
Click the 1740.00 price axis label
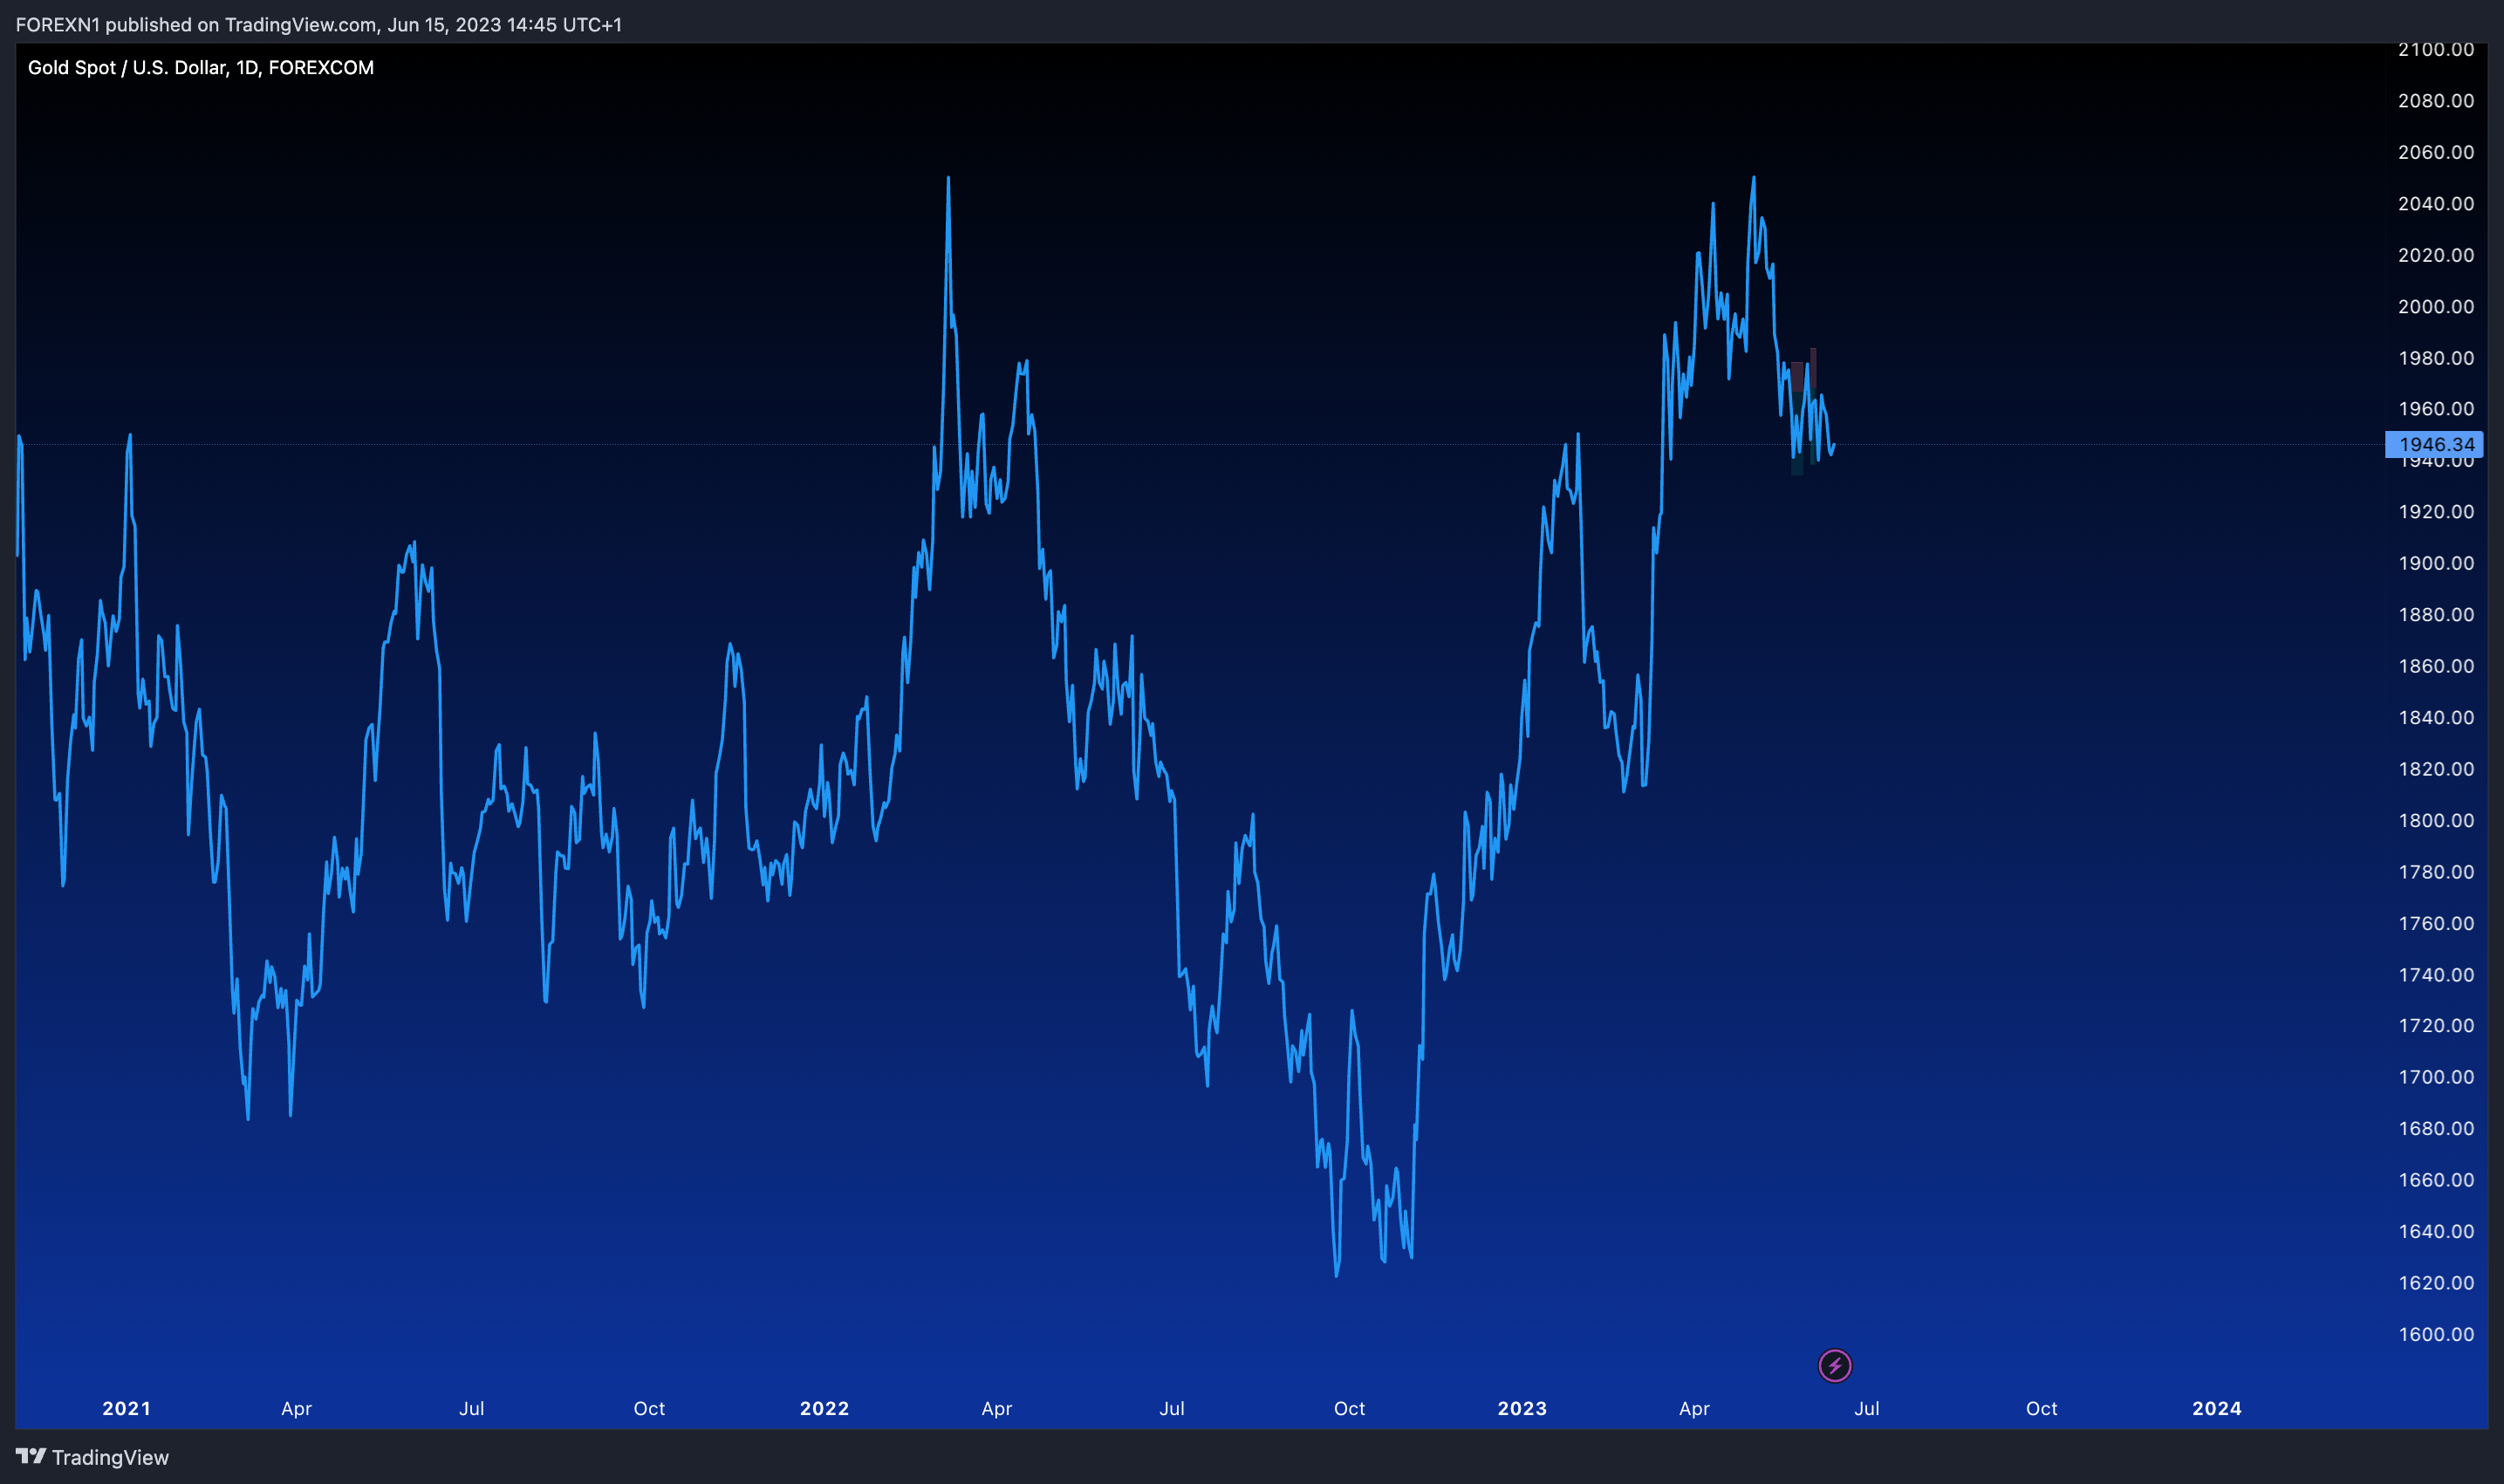[2436, 975]
